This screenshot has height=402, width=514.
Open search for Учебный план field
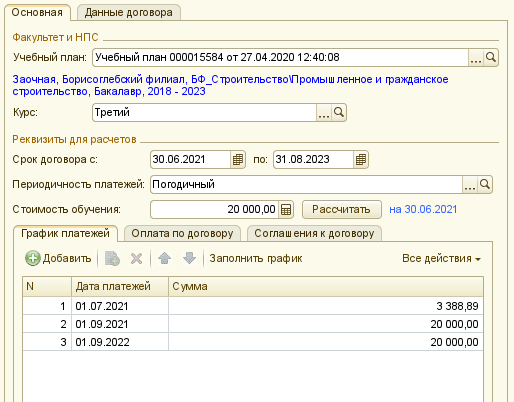(491, 57)
